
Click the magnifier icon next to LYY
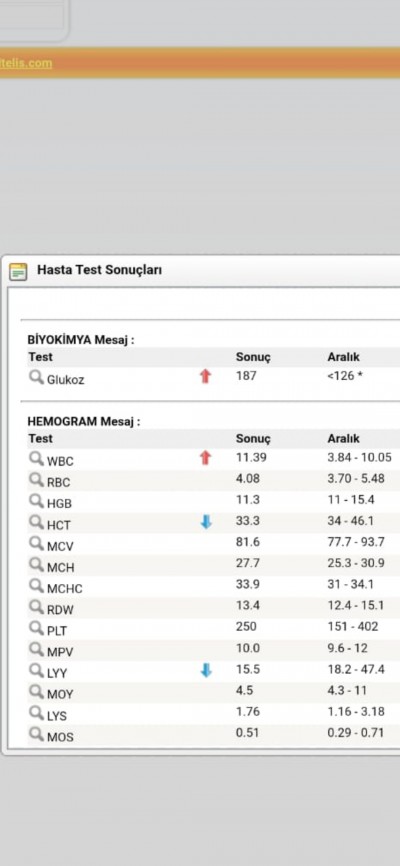pyautogui.click(x=36, y=670)
